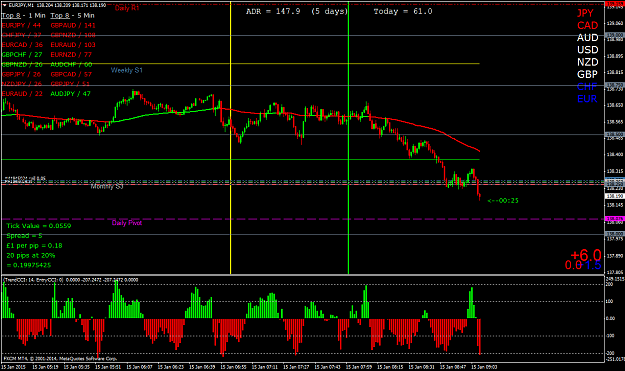
Task: Select the 'GBPCHF / 27' row
Action: 22,55
